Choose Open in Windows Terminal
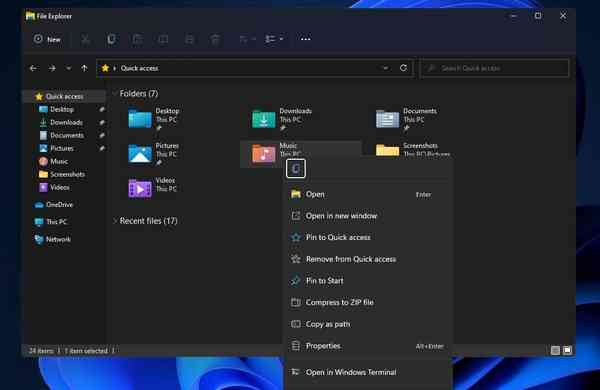The width and height of the screenshot is (600, 390). coord(368,372)
